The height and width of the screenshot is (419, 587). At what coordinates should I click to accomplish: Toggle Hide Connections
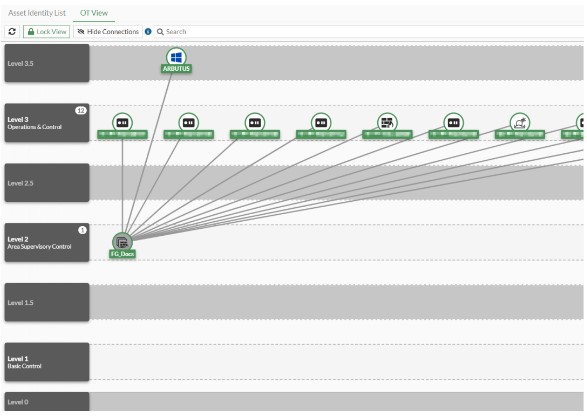point(108,31)
